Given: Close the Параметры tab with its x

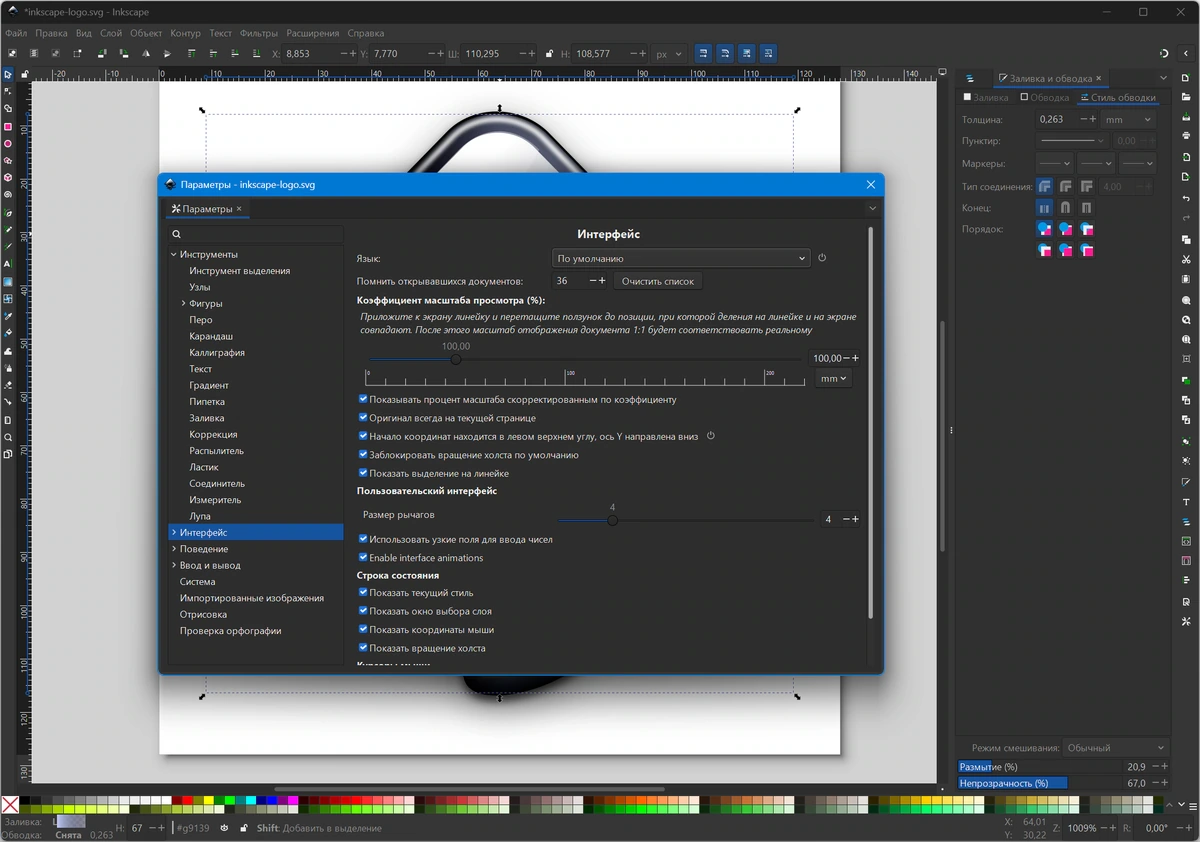Looking at the screenshot, I should [x=239, y=209].
